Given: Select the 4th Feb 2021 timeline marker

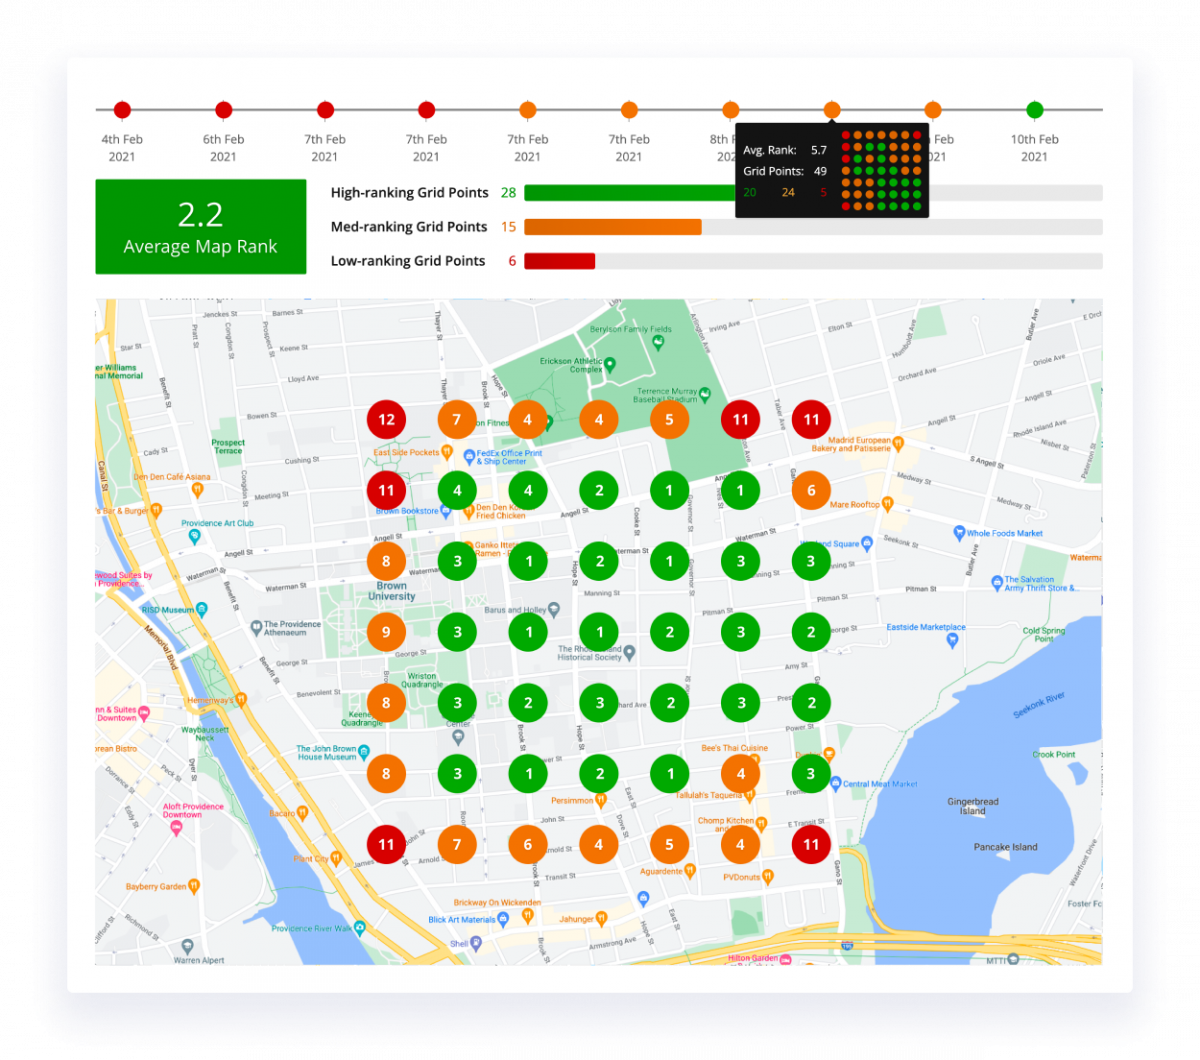Looking at the screenshot, I should (122, 110).
